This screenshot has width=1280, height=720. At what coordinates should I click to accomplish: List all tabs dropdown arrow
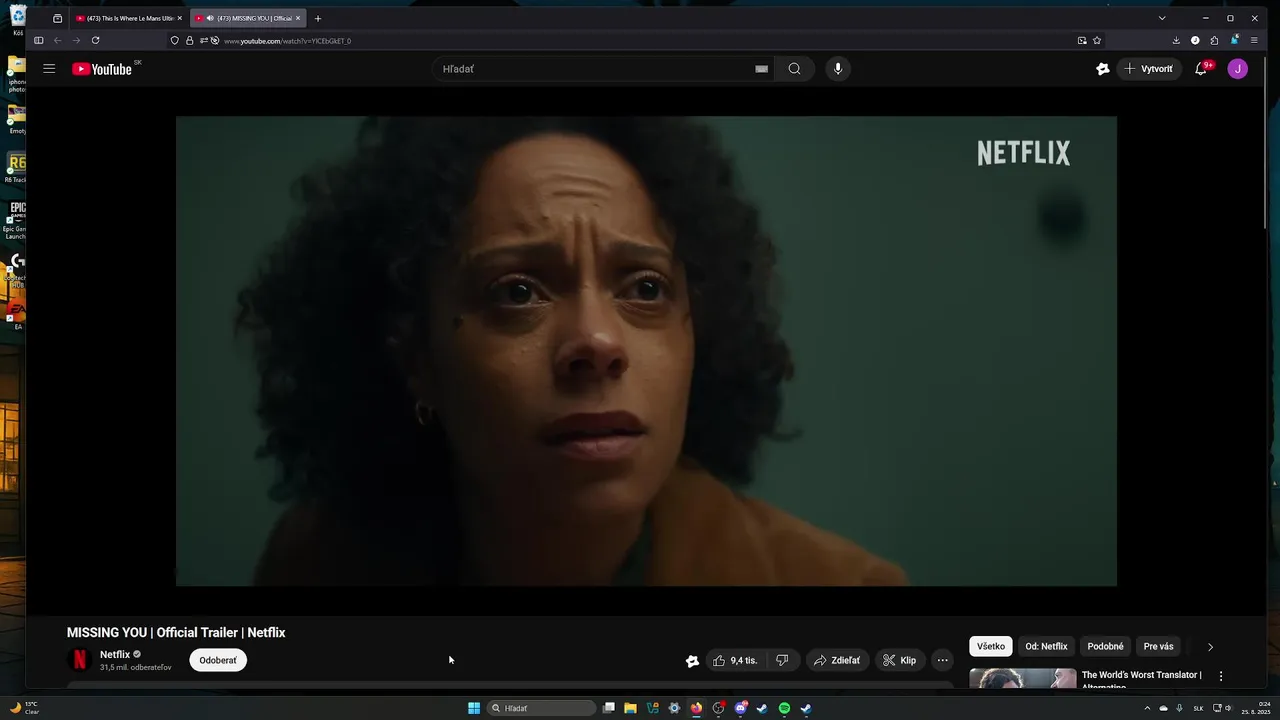pos(1162,18)
